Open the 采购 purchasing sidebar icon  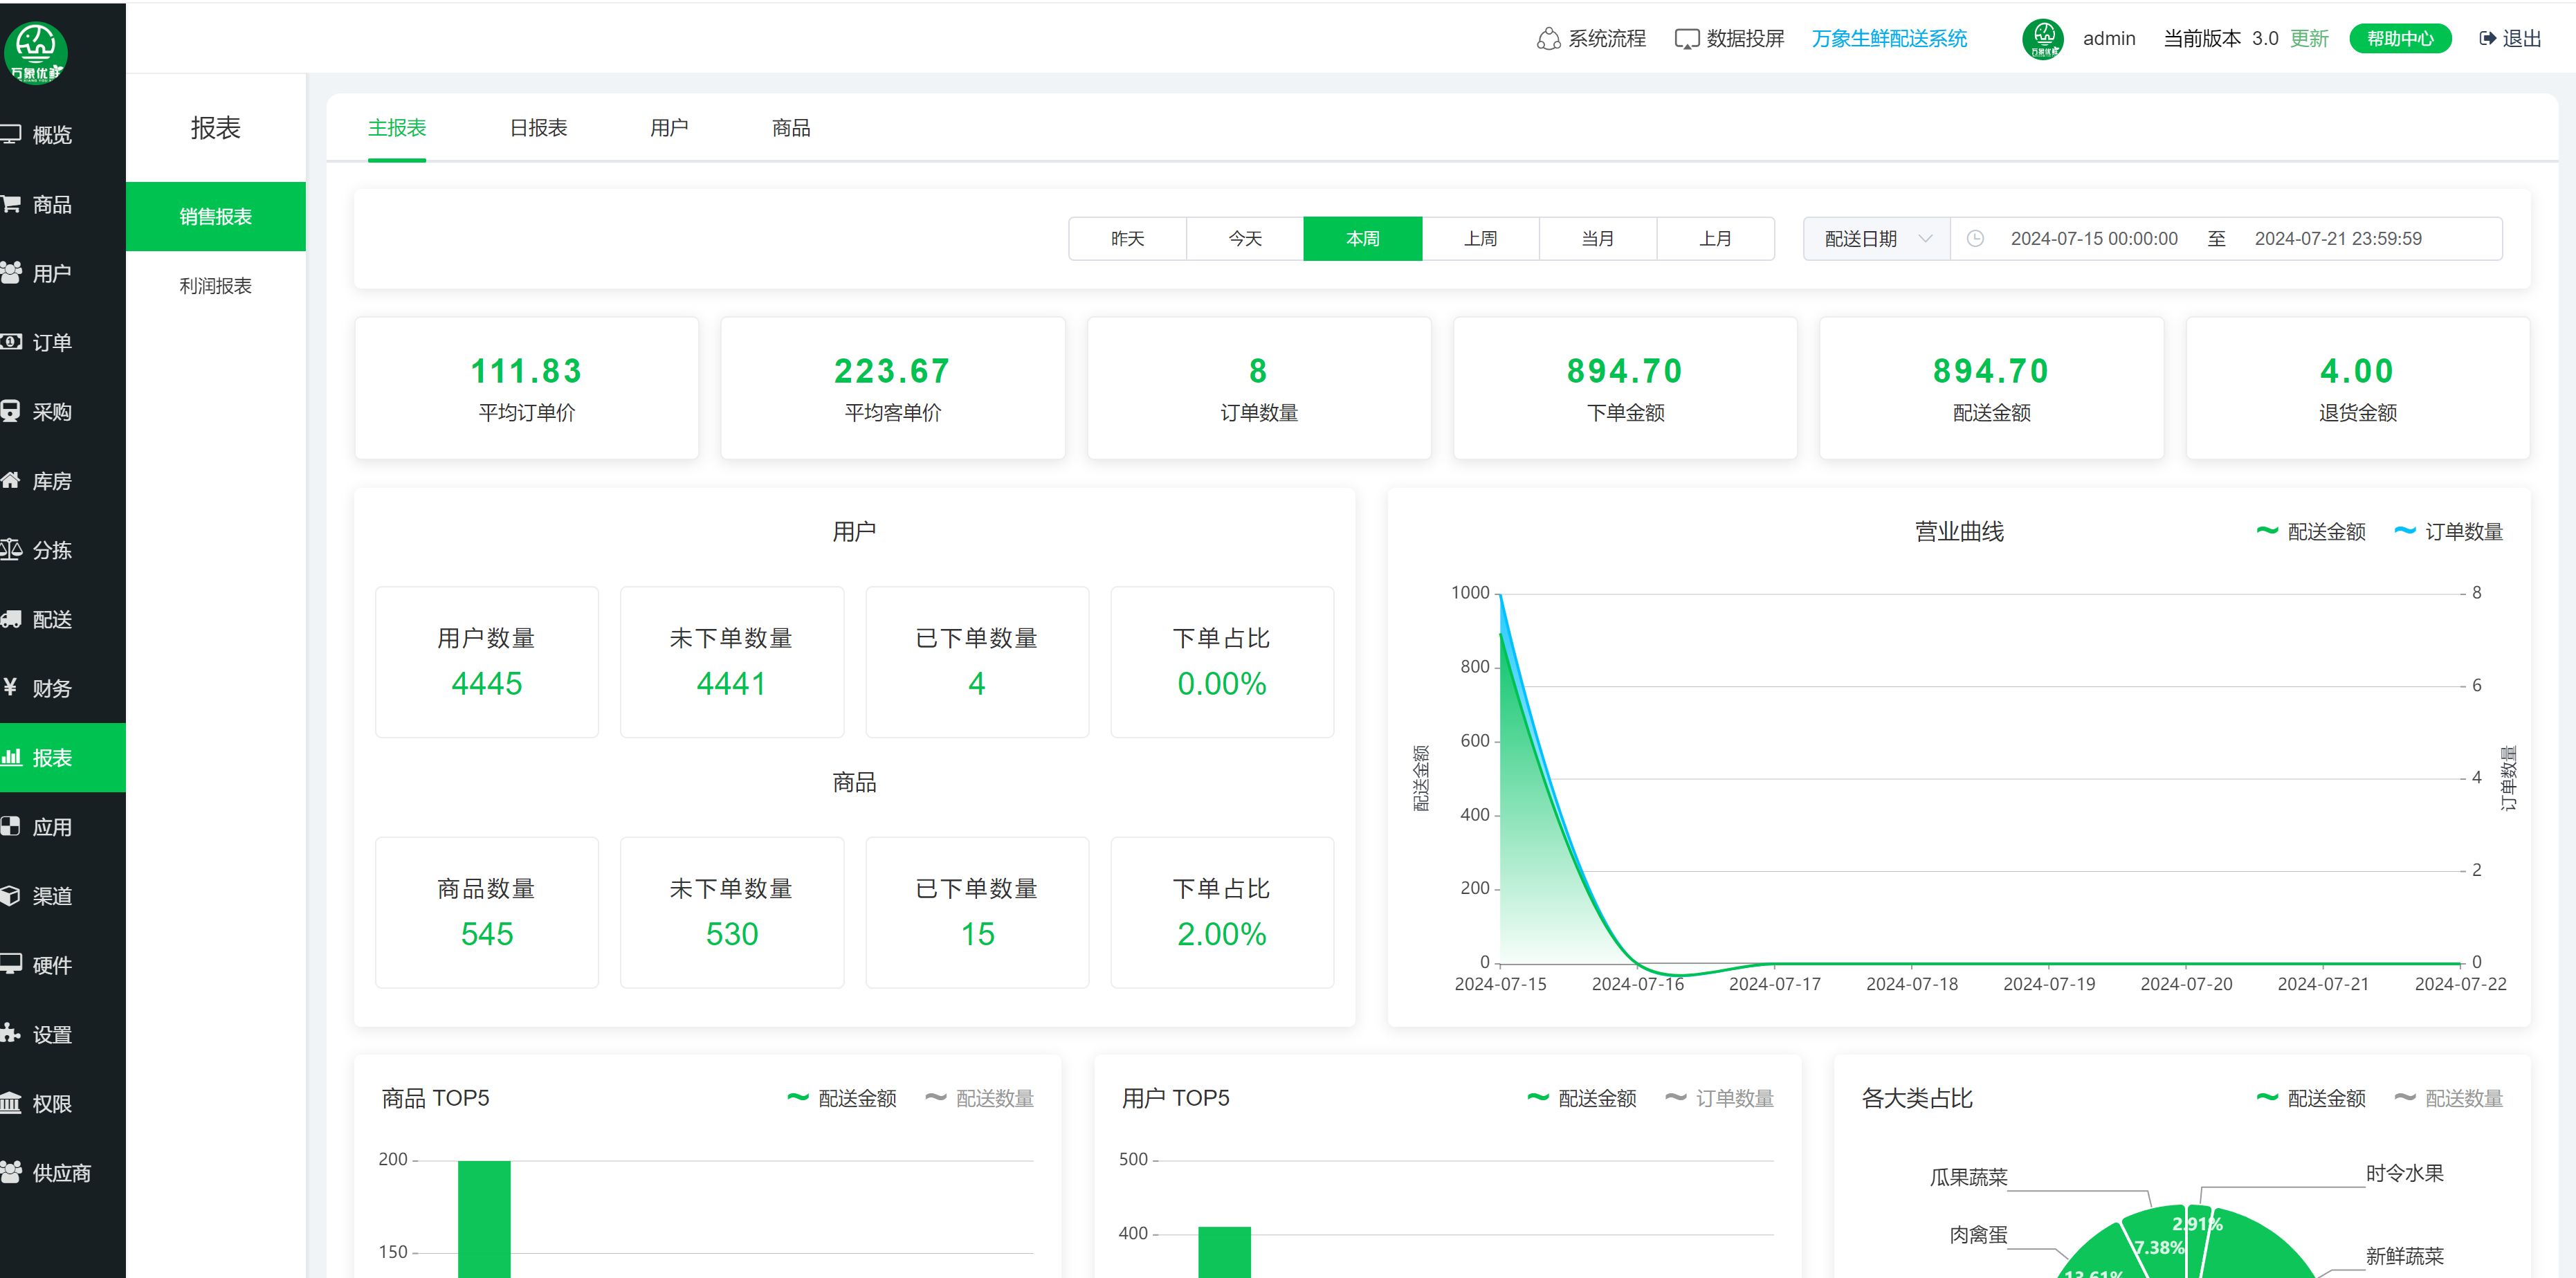(x=10, y=411)
